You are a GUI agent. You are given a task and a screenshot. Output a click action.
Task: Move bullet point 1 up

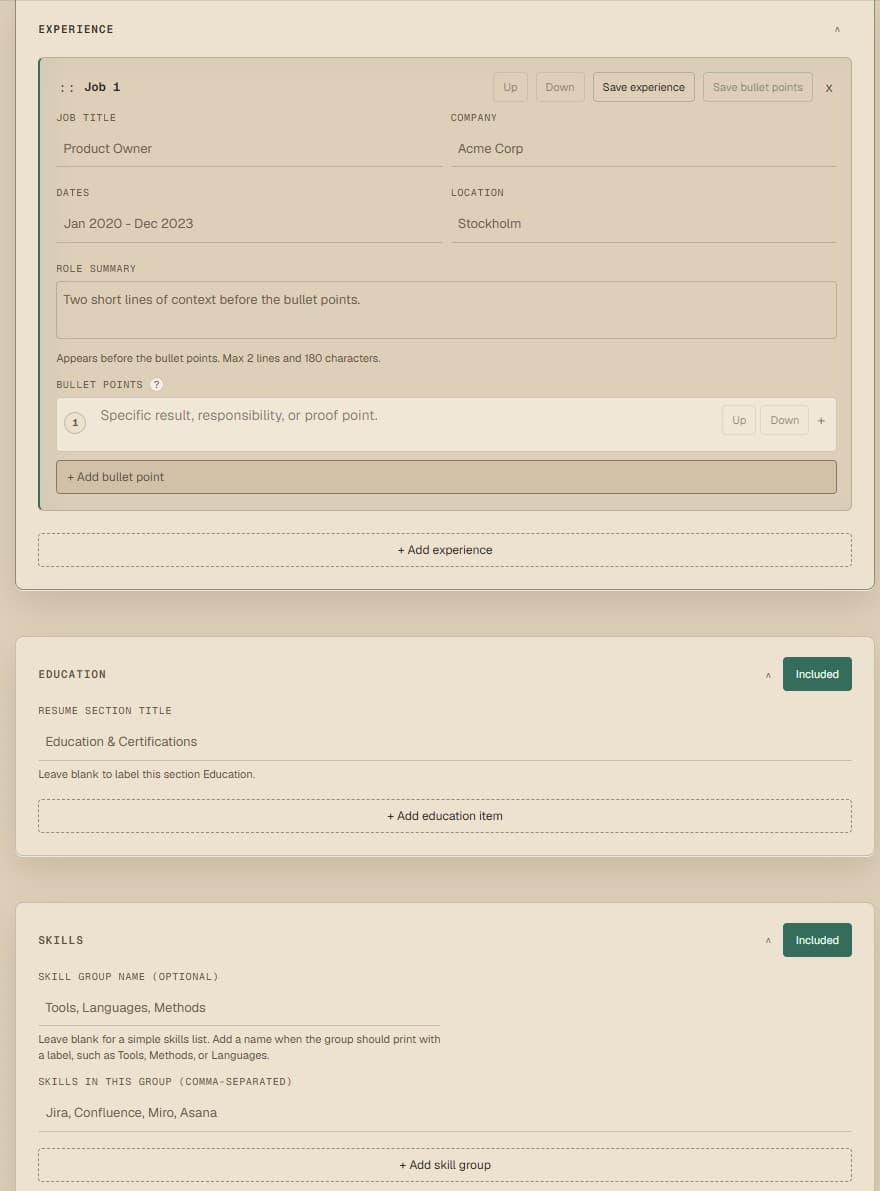(739, 420)
